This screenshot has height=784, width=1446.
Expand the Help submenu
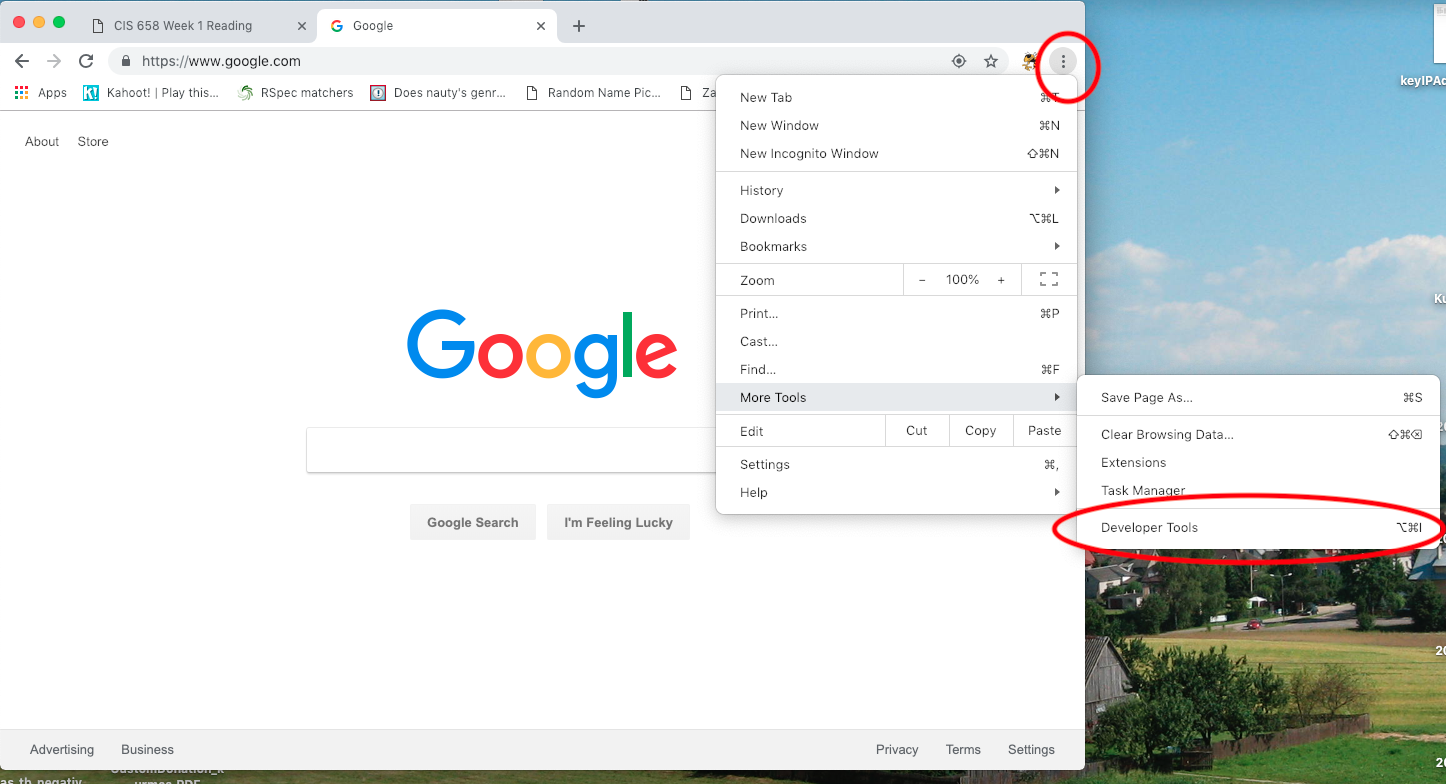pyautogui.click(x=897, y=492)
